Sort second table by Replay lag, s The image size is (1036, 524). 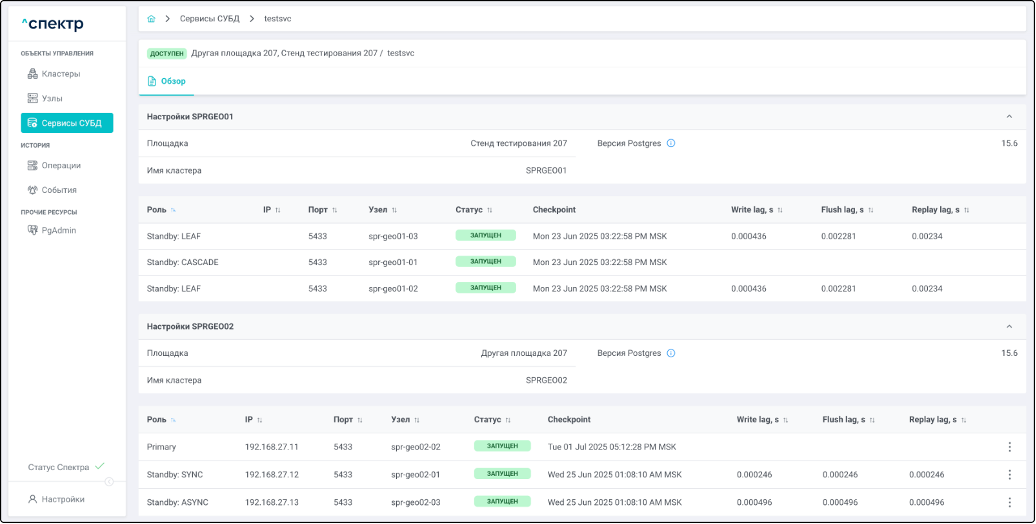click(963, 420)
